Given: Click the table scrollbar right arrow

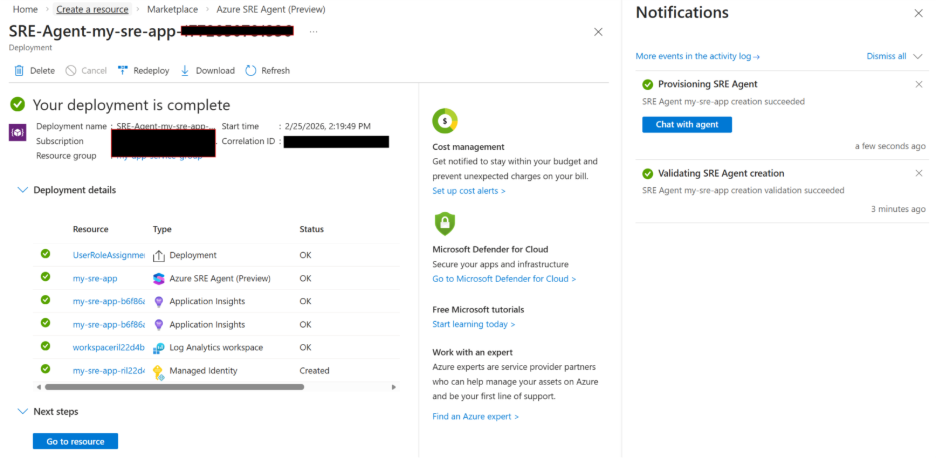Looking at the screenshot, I should [x=393, y=387].
